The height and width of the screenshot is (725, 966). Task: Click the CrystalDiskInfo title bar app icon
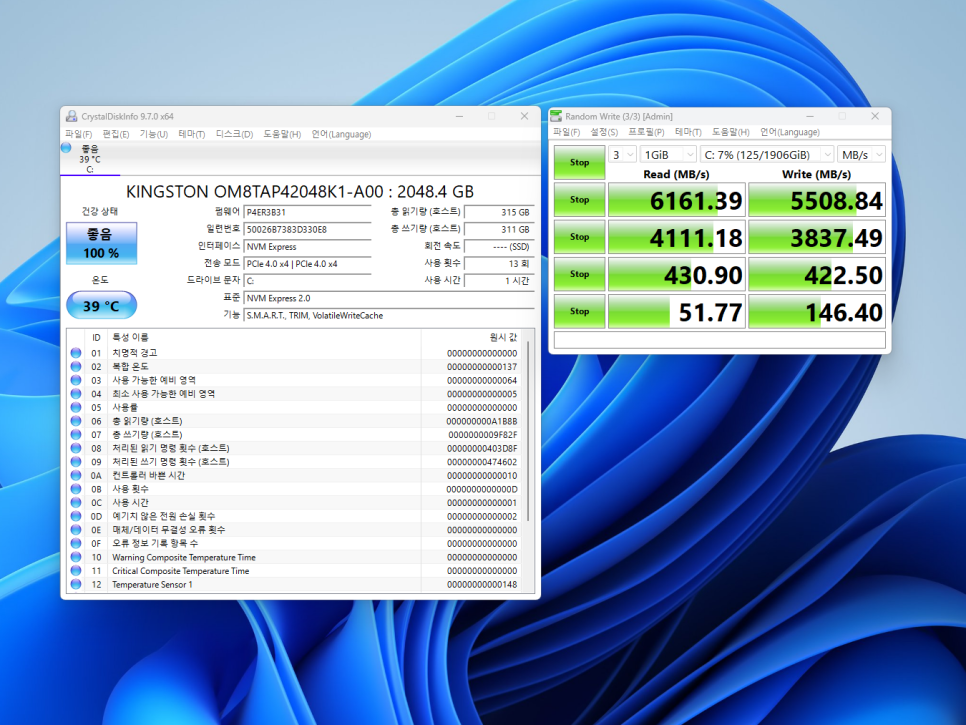(71, 116)
